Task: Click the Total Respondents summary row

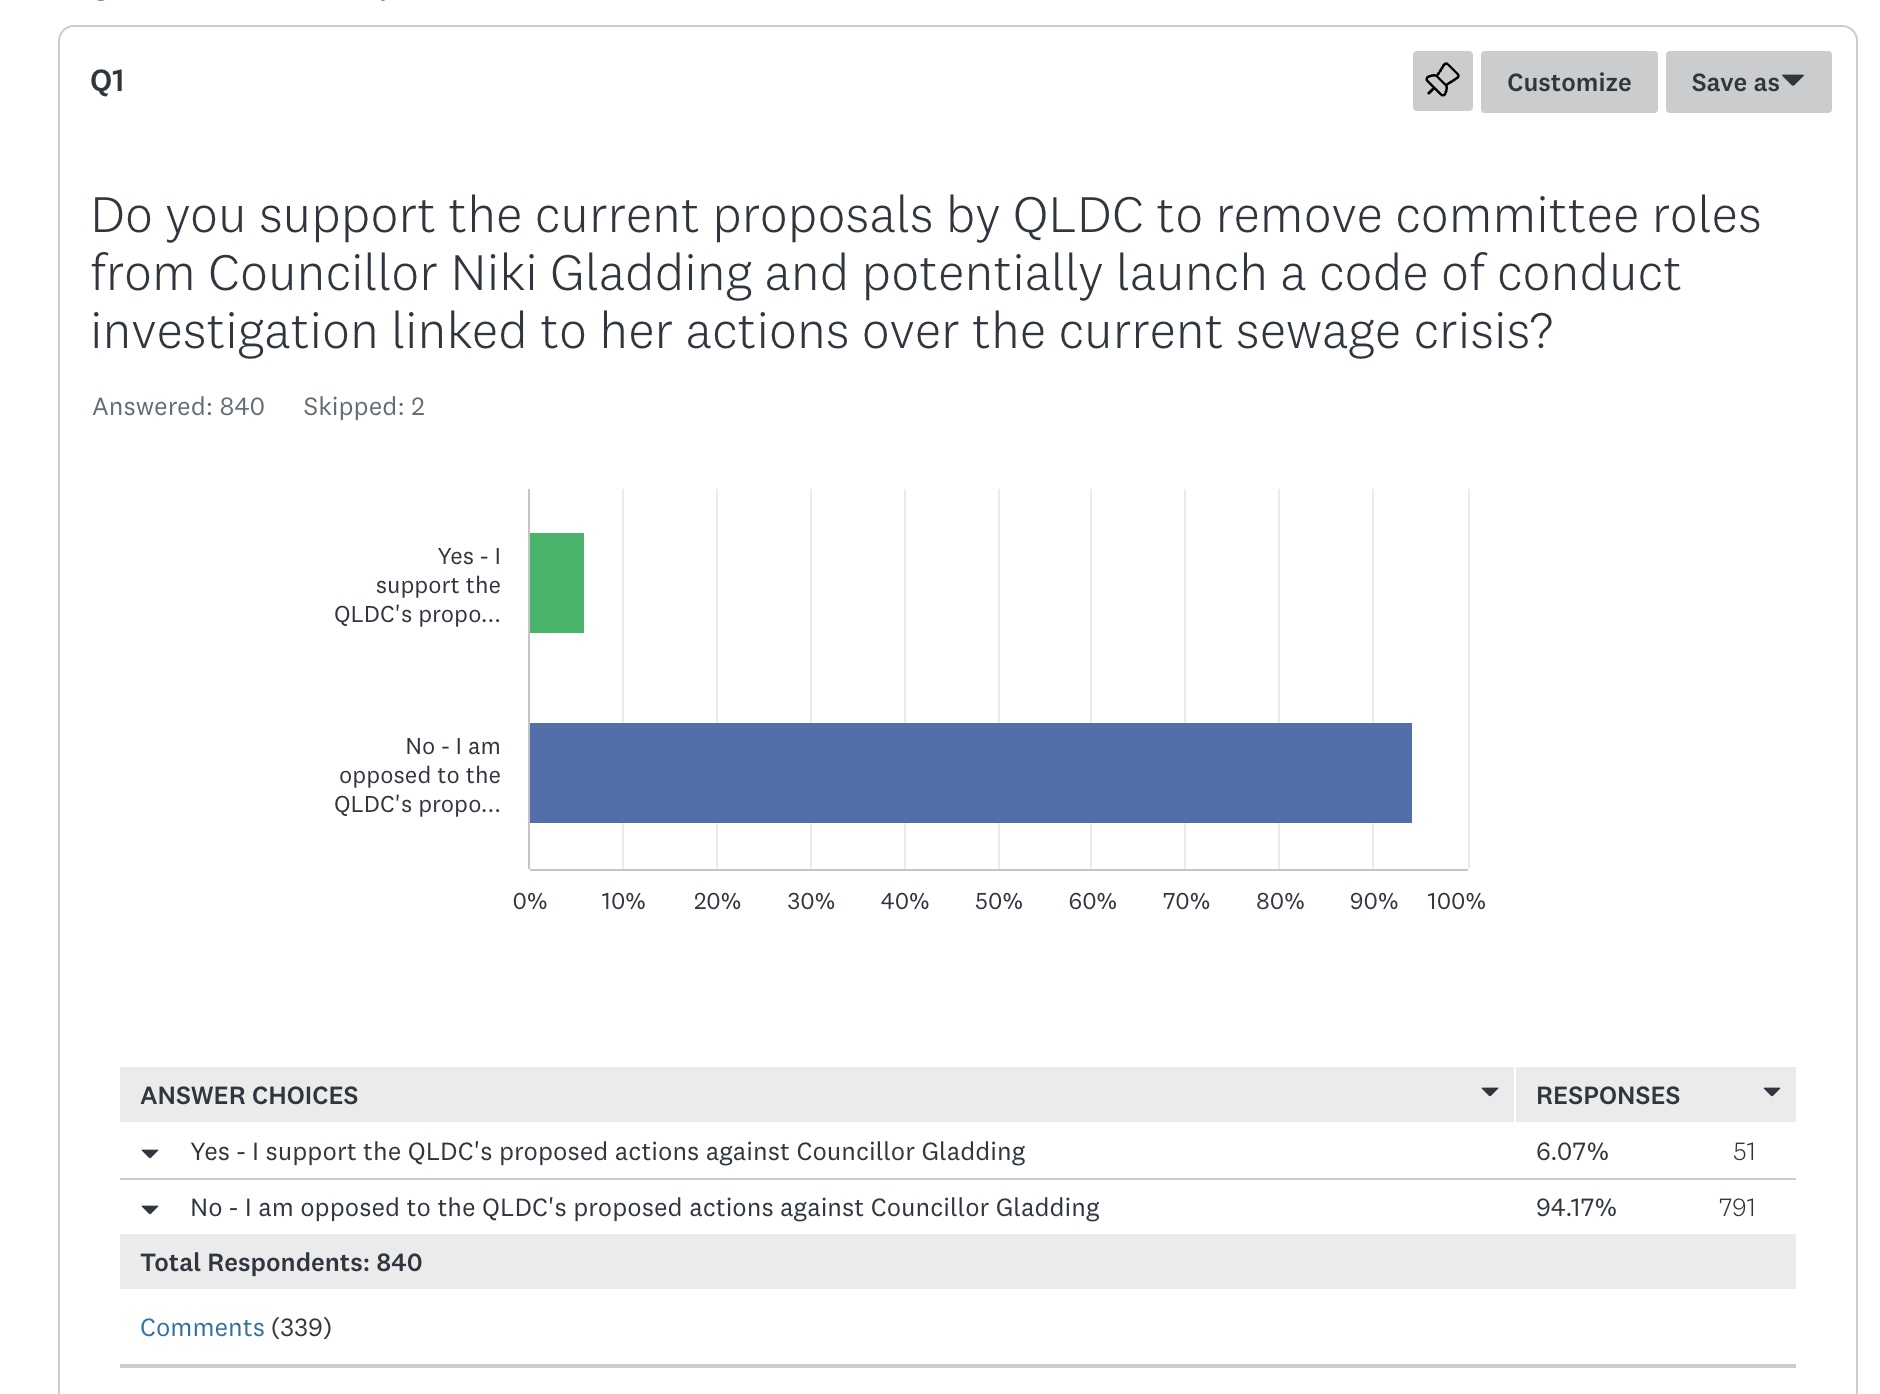Action: pos(281,1262)
